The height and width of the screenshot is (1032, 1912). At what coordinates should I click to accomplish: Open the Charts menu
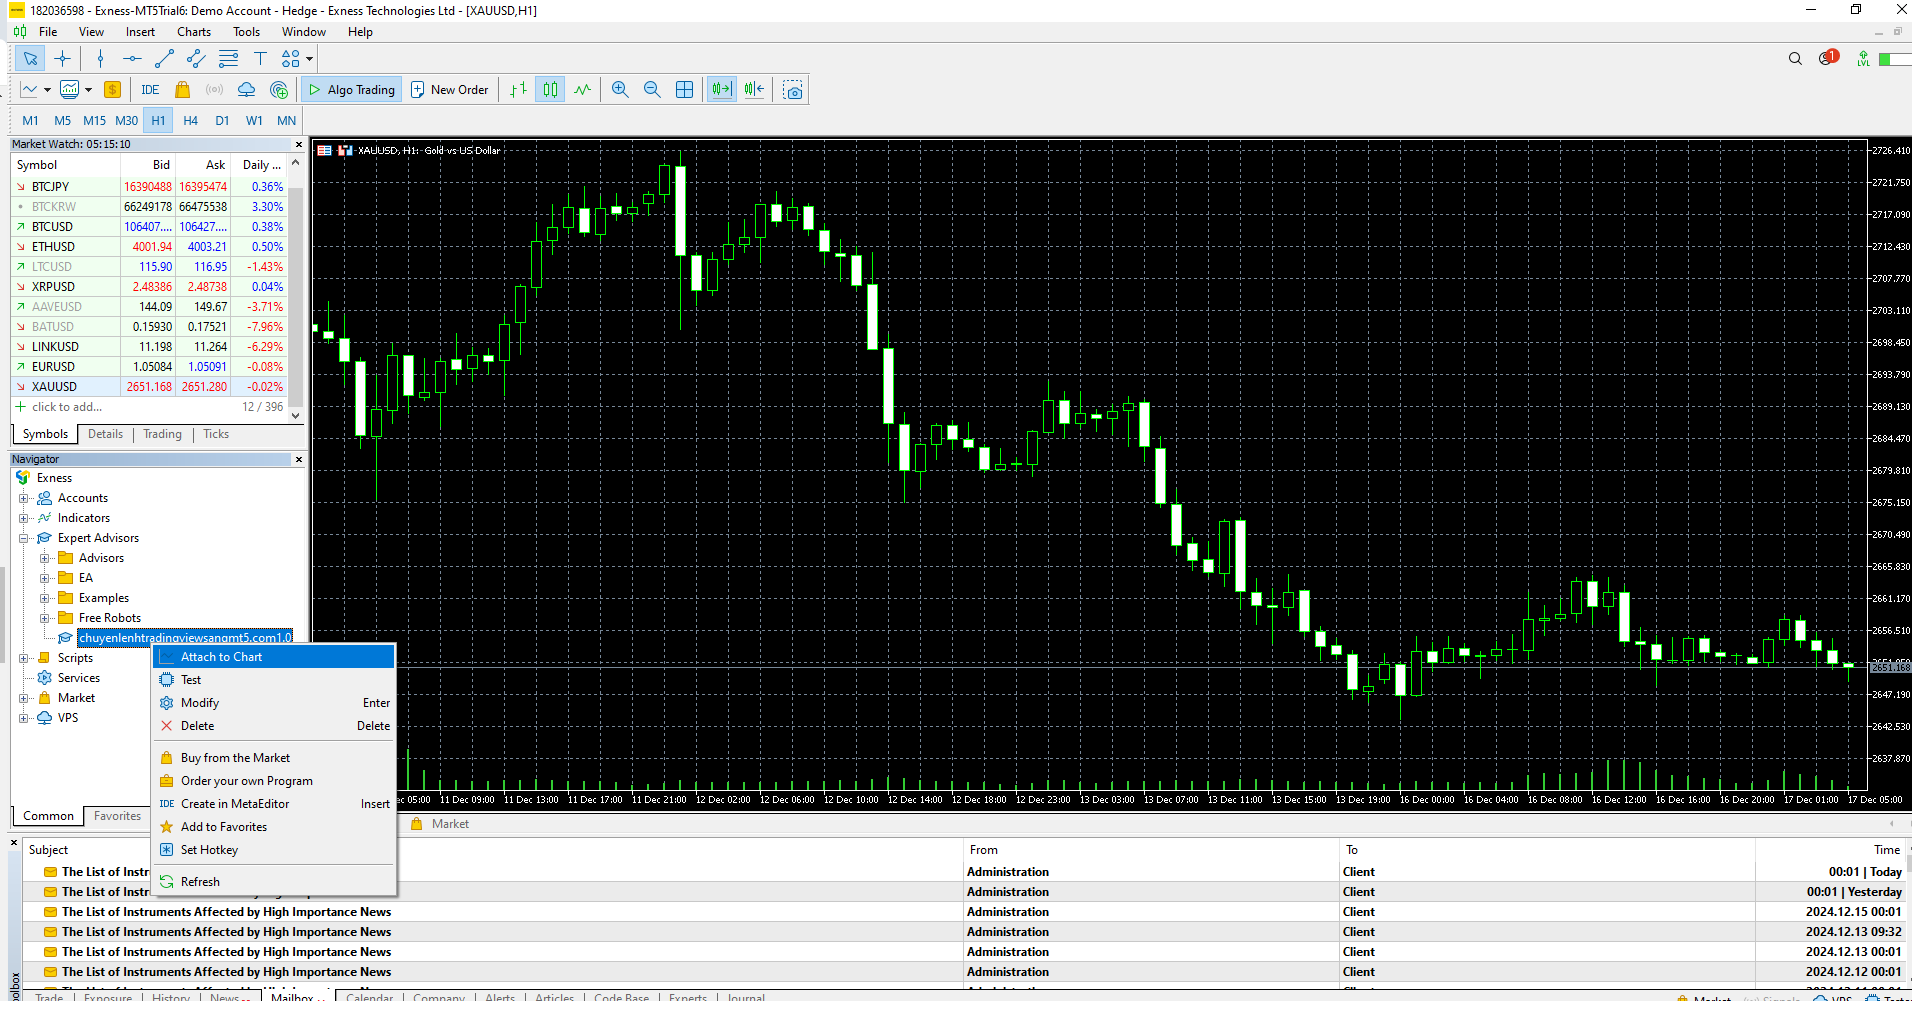[x=194, y=32]
